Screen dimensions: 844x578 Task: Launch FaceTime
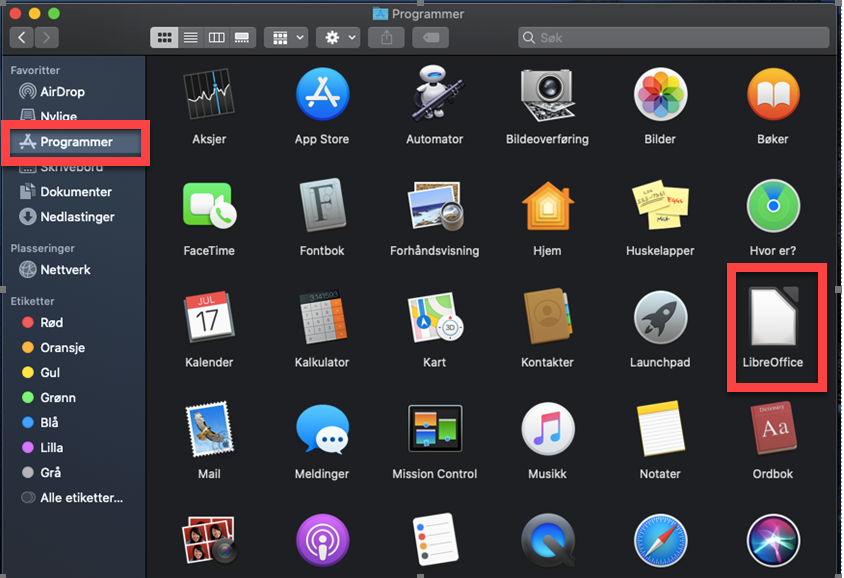(208, 207)
